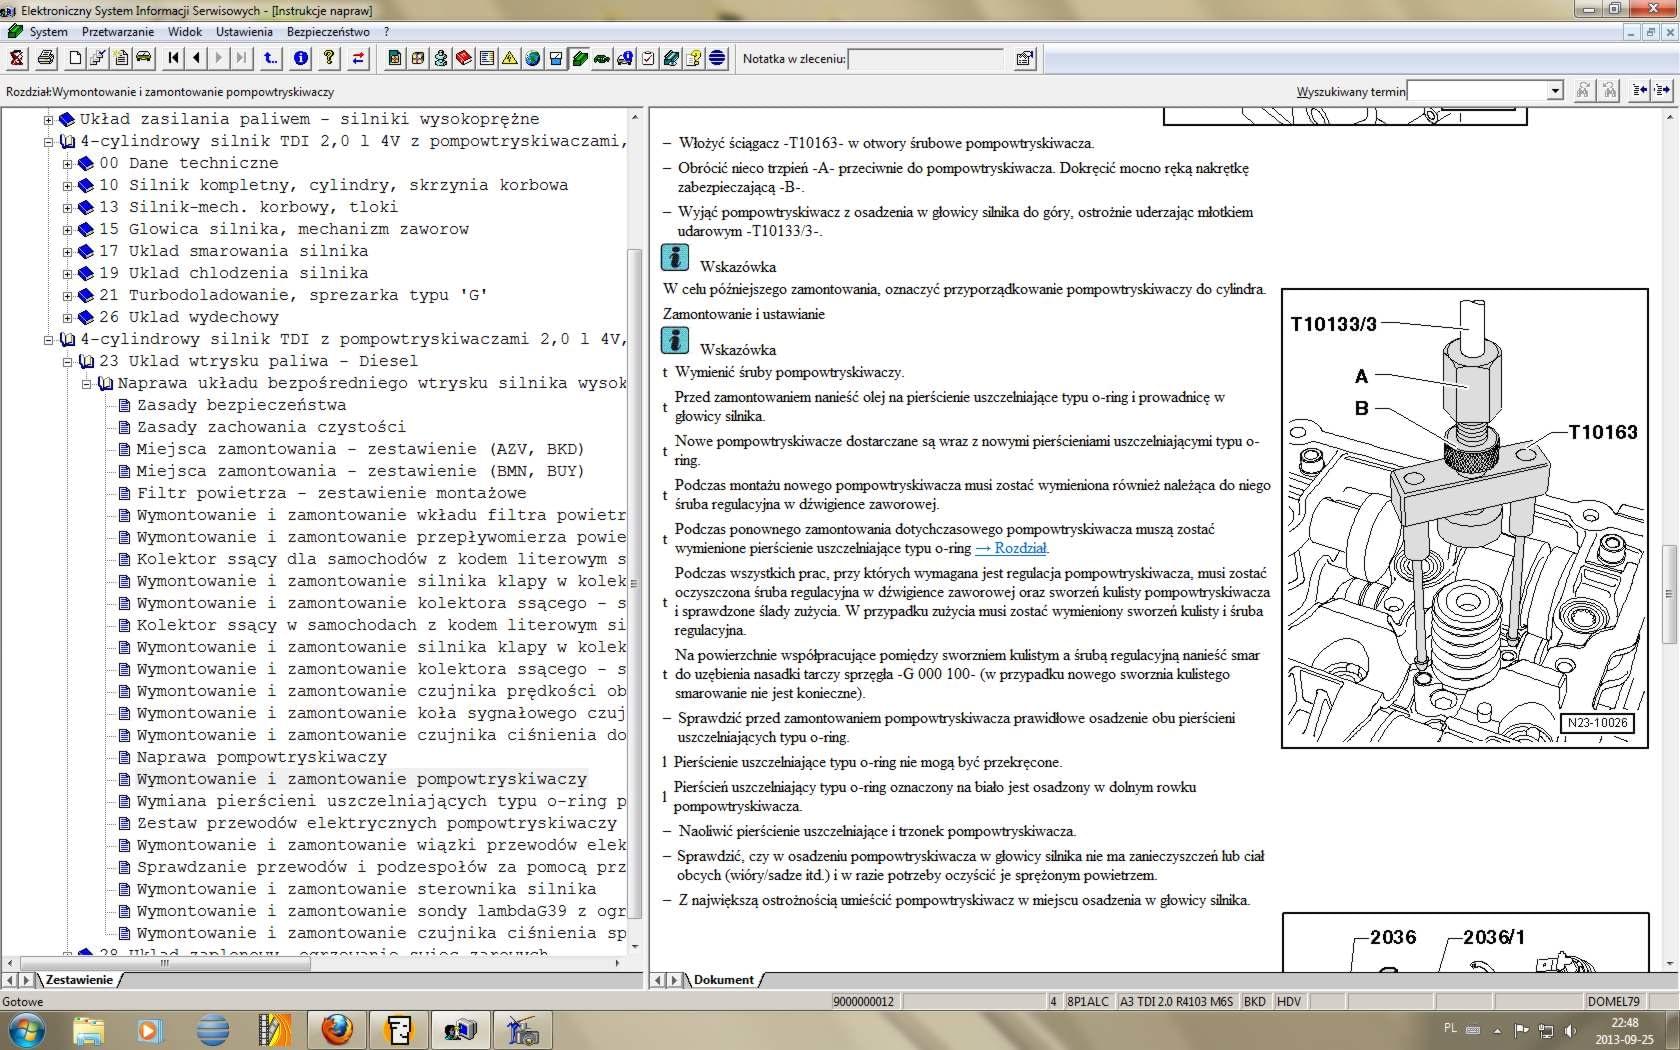Open the System menu
Image resolution: width=1680 pixels, height=1050 pixels.
[48, 32]
